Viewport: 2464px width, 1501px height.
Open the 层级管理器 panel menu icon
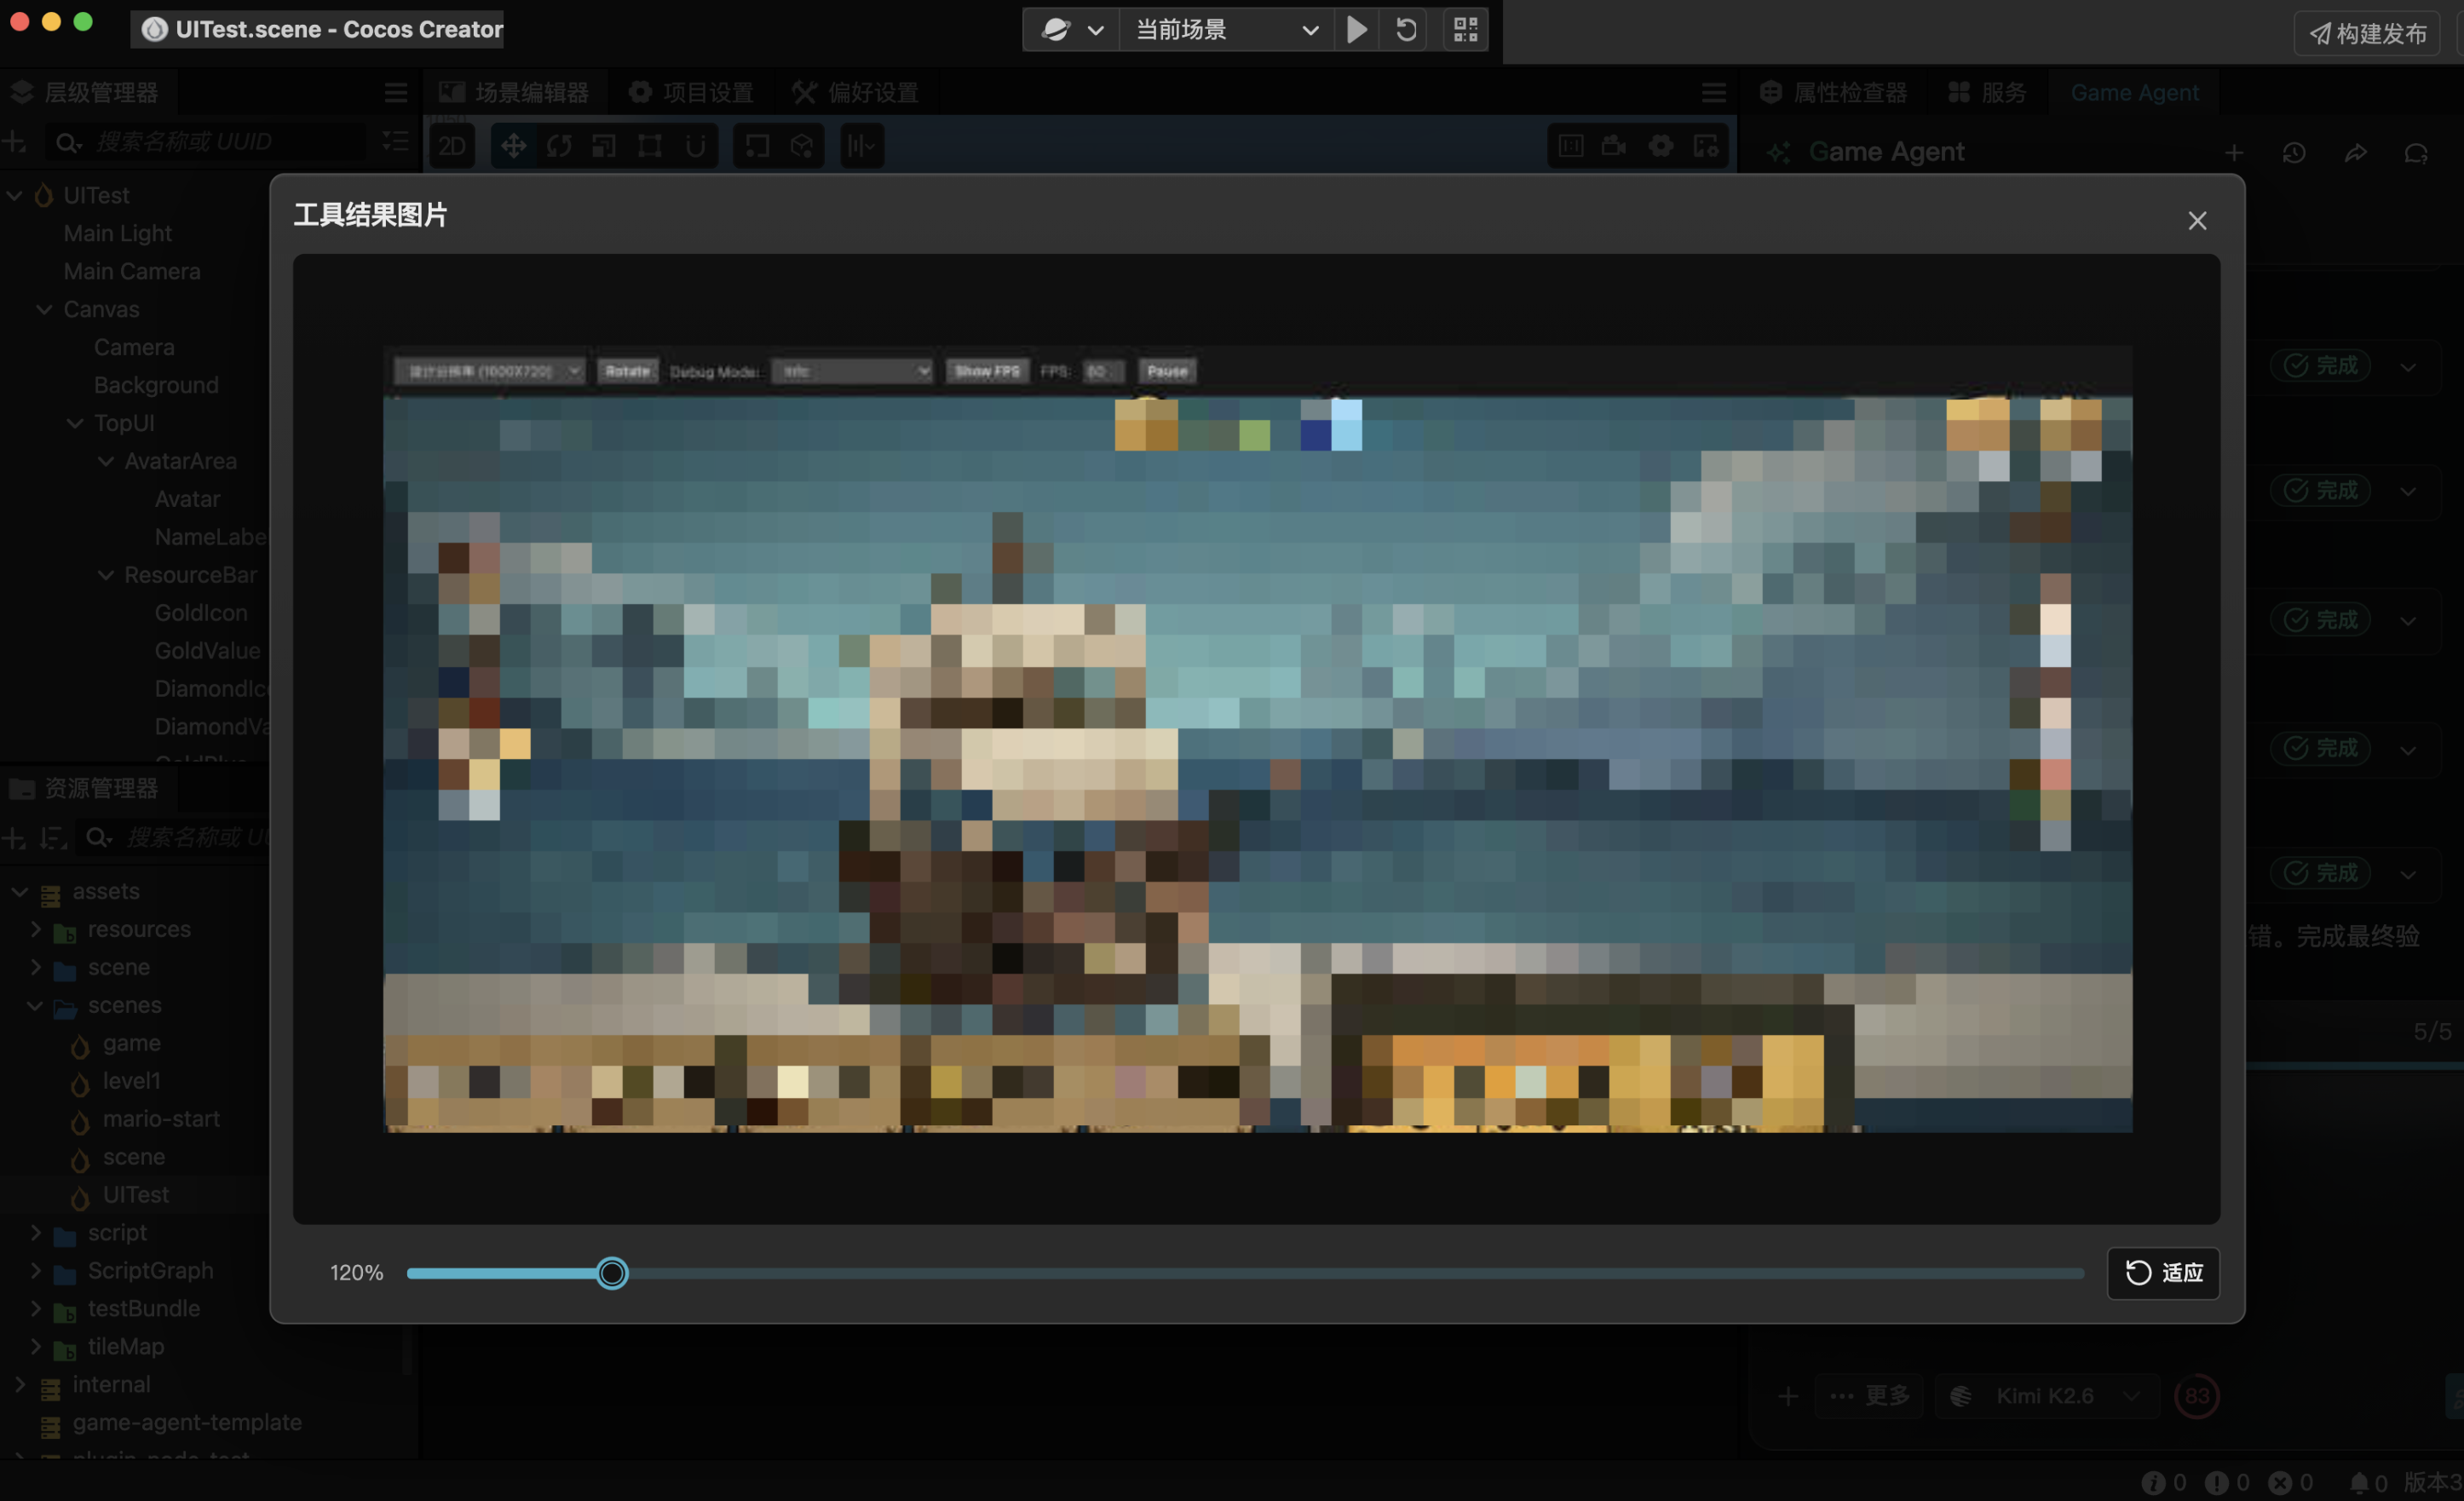pos(396,93)
